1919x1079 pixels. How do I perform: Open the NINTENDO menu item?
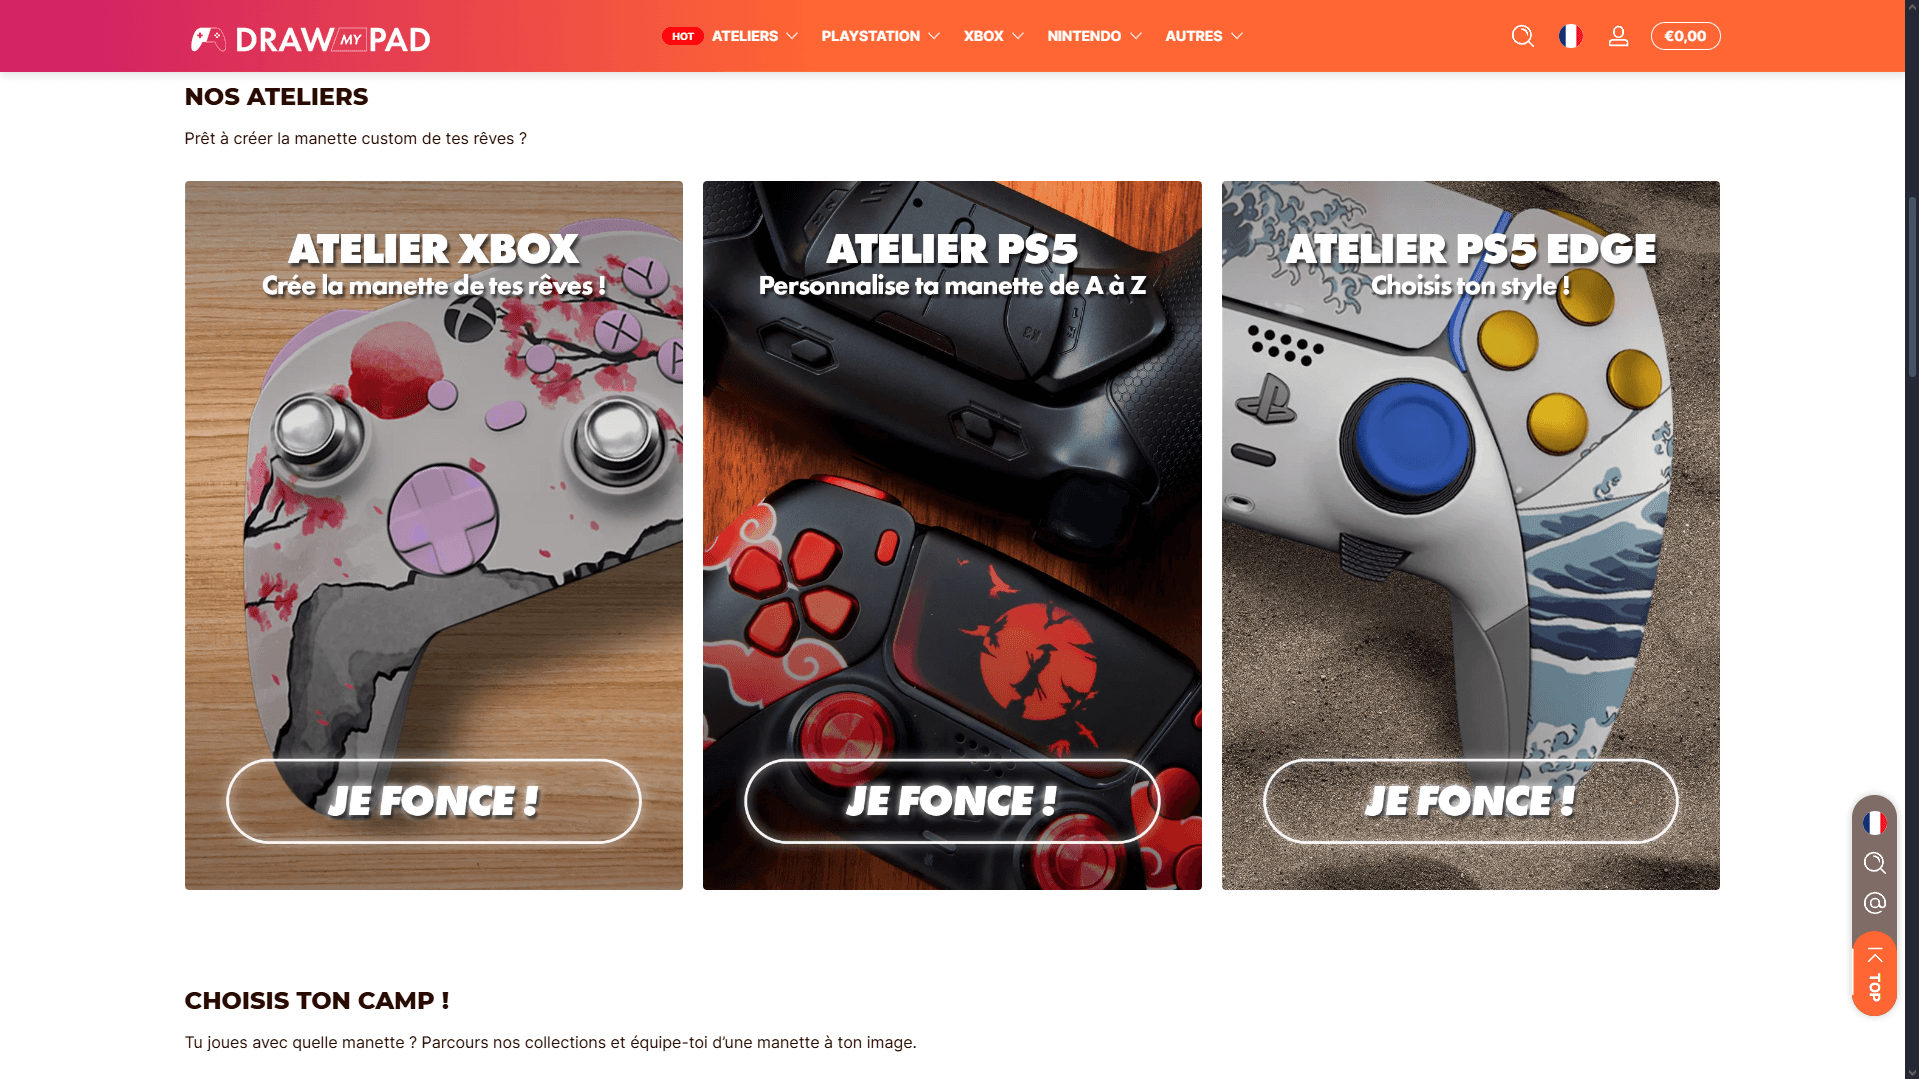pyautogui.click(x=1083, y=36)
